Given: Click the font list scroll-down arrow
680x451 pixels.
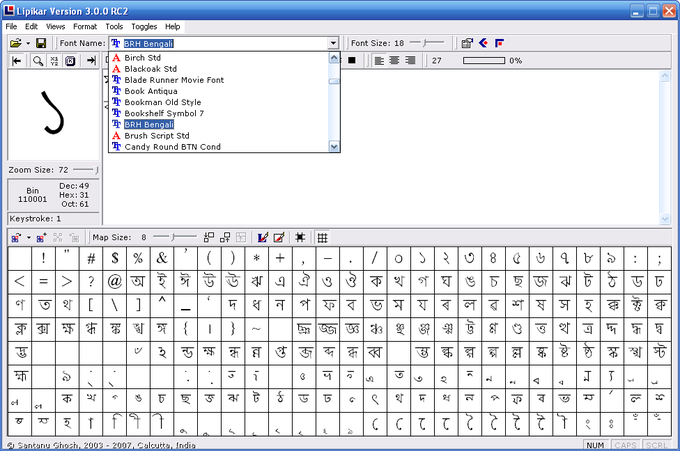Looking at the screenshot, I should (x=334, y=147).
